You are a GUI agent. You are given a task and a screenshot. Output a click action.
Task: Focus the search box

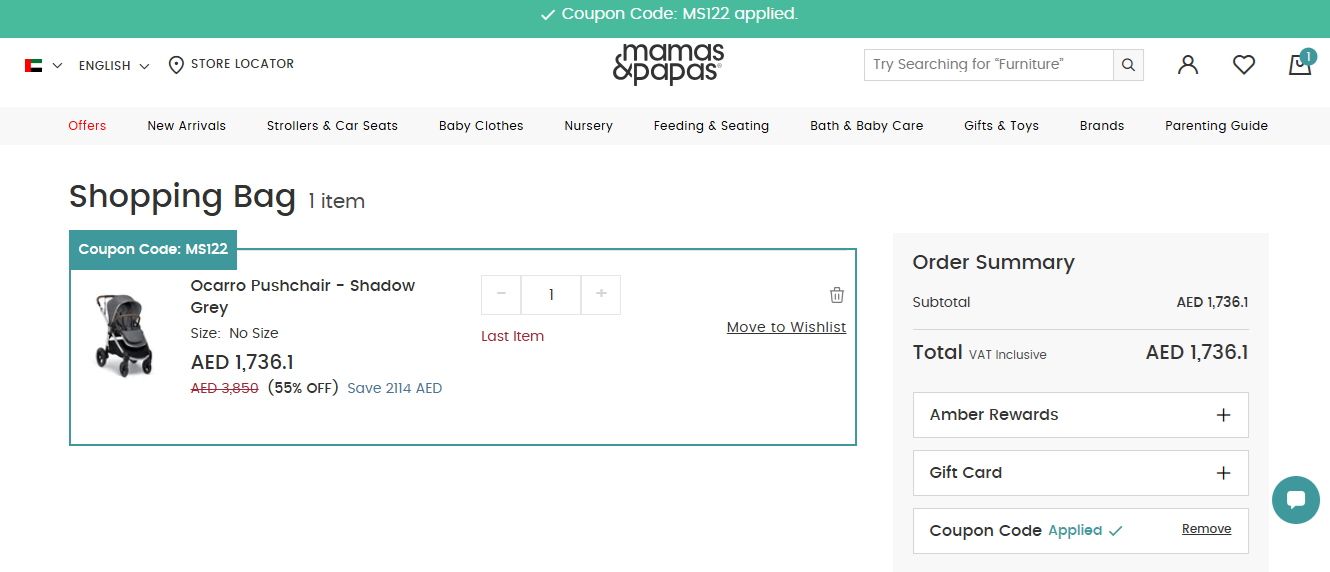click(989, 65)
